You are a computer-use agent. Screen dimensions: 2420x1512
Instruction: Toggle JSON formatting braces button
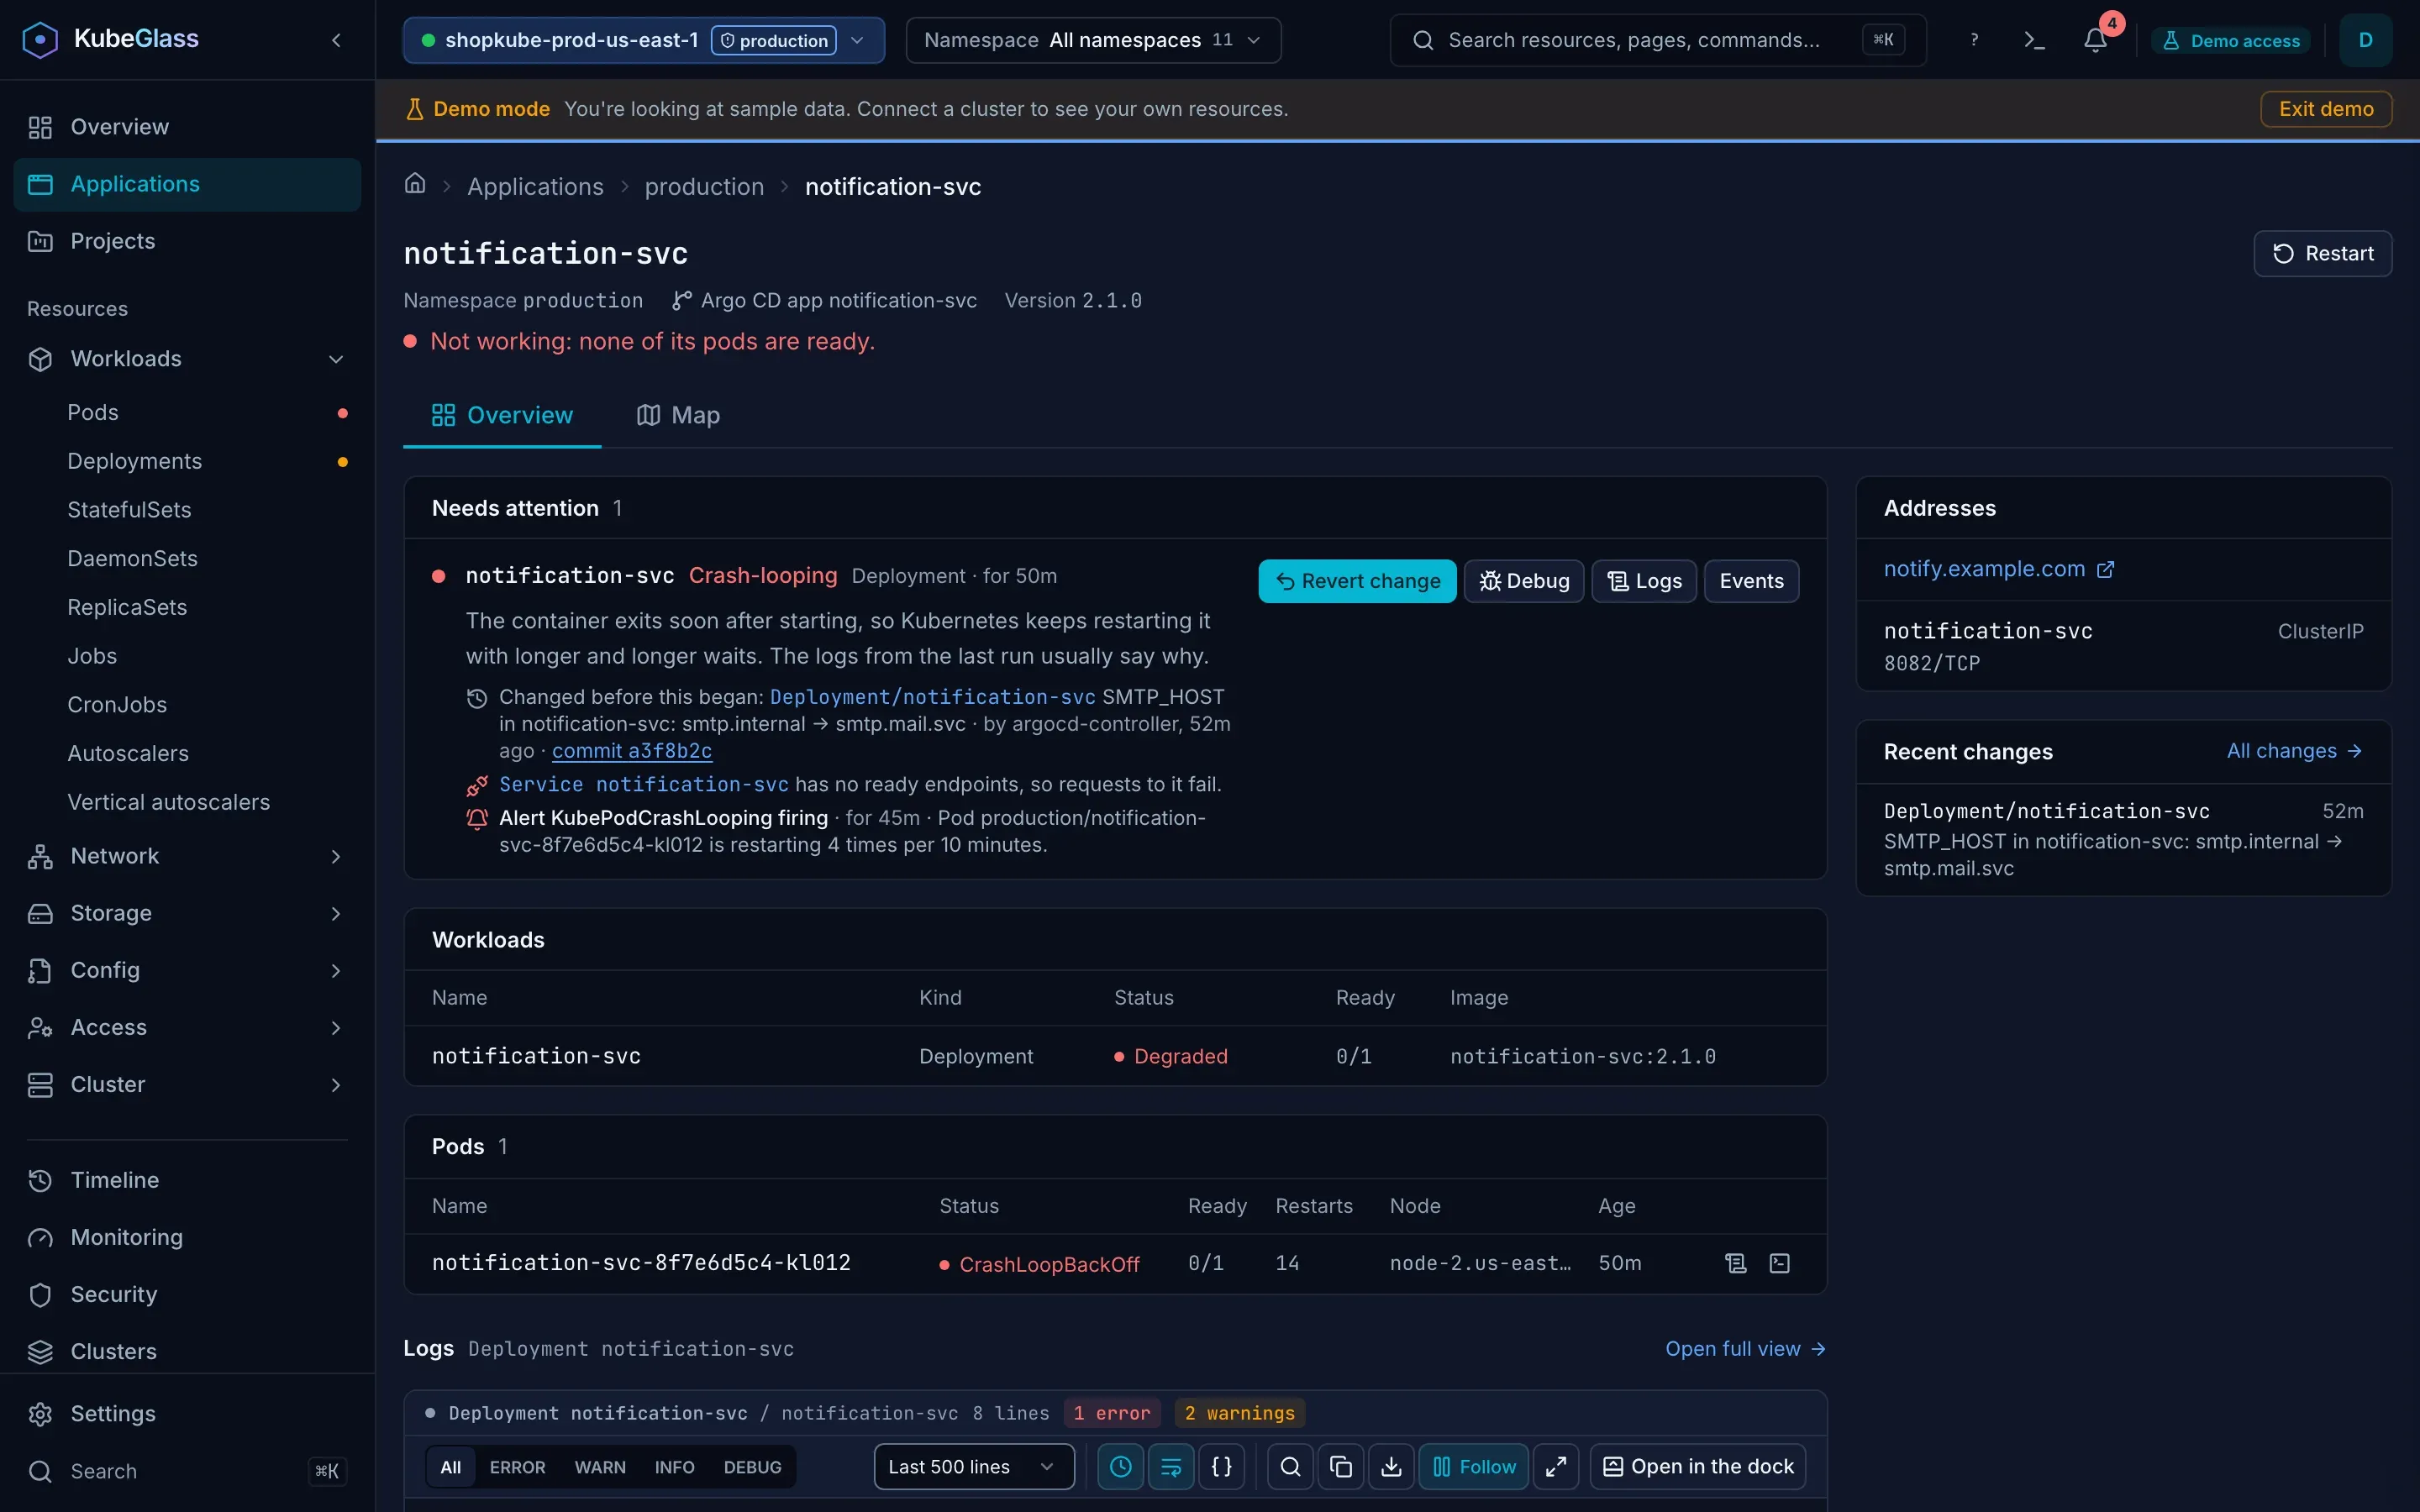1222,1466
